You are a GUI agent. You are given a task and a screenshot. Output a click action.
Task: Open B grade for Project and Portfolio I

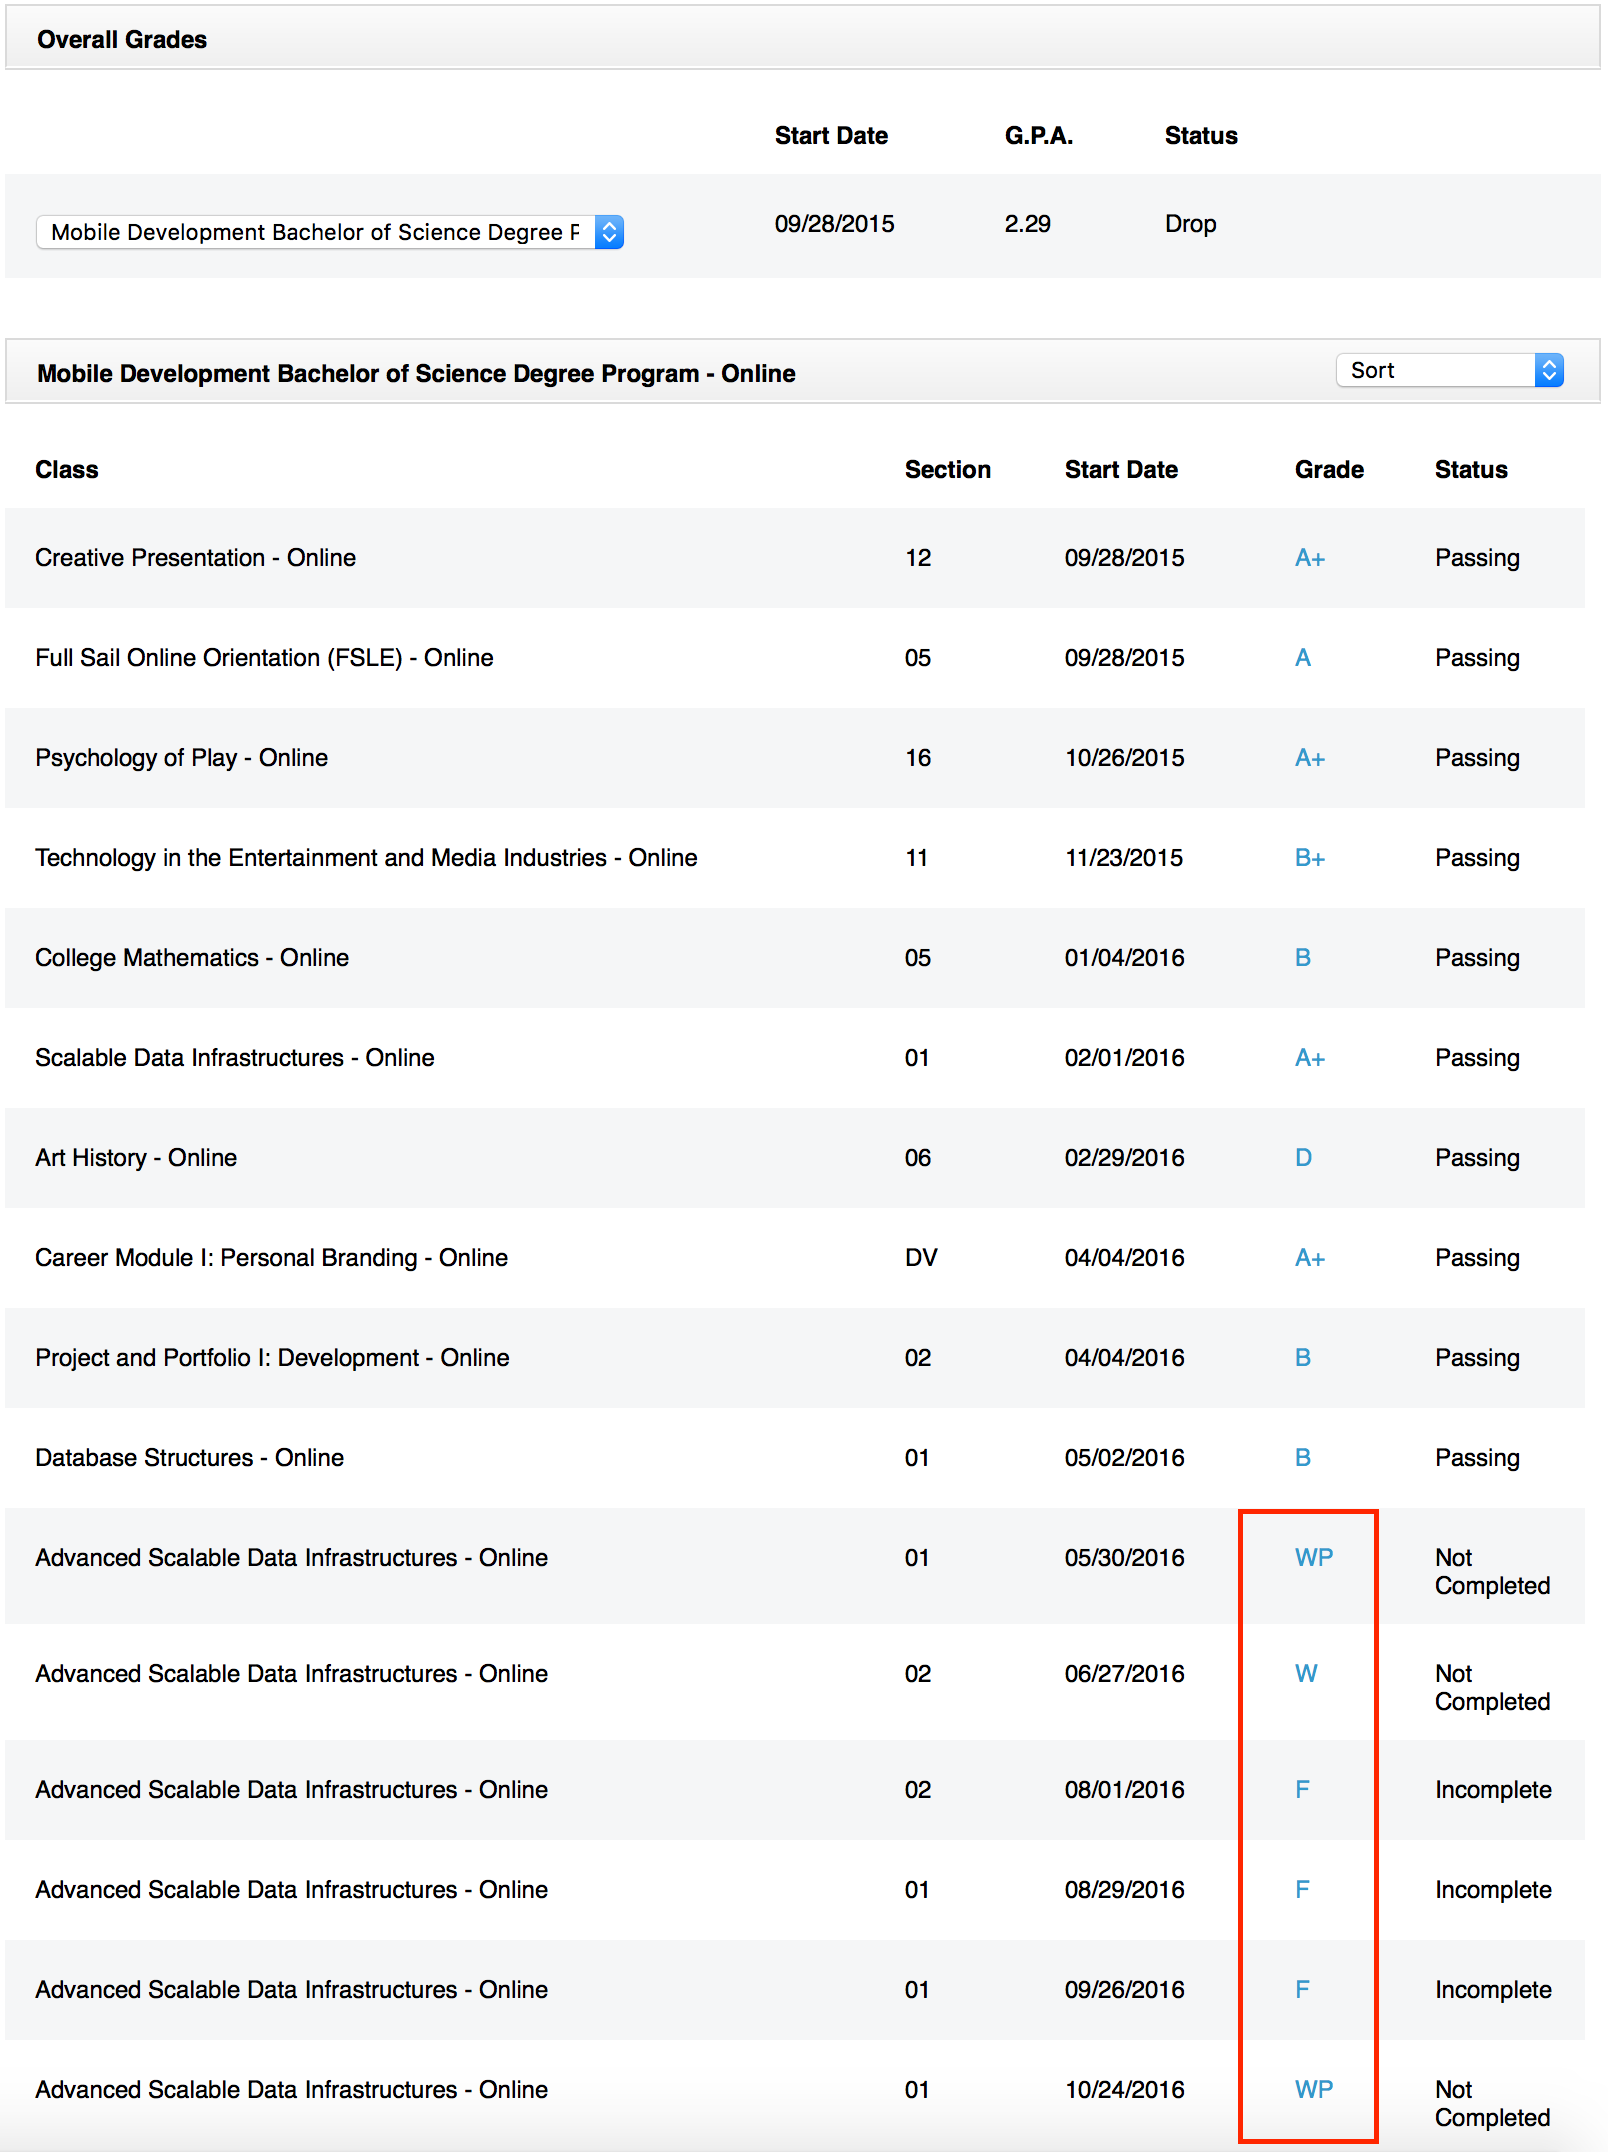tap(1303, 1358)
